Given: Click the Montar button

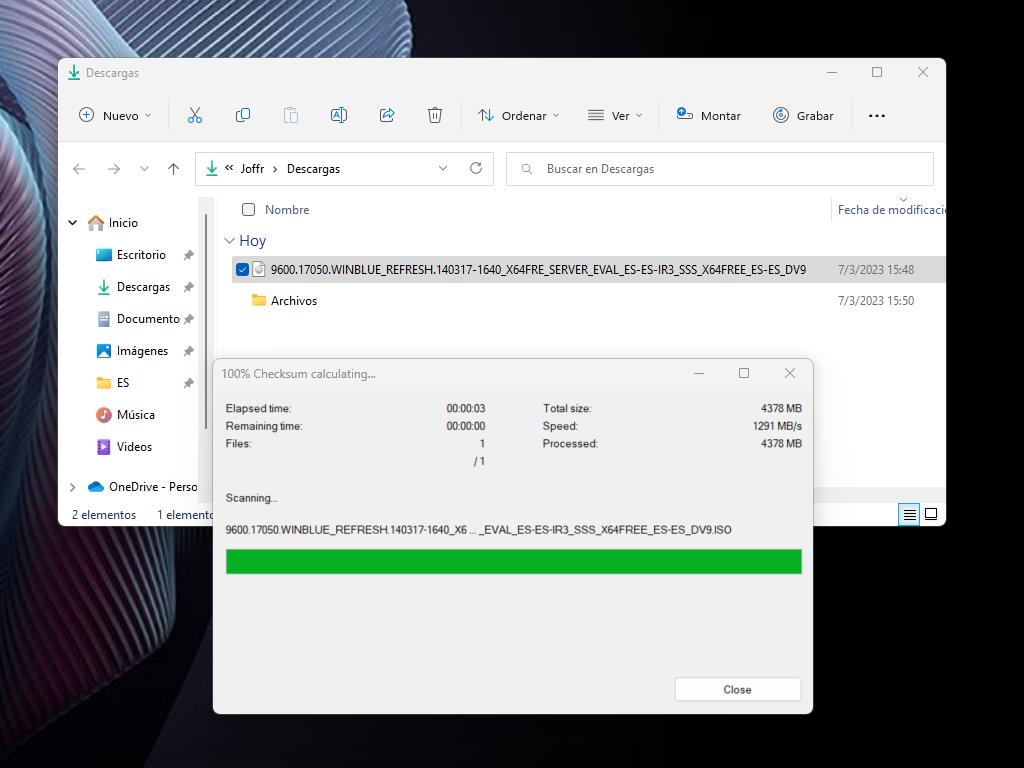Looking at the screenshot, I should pyautogui.click(x=708, y=116).
